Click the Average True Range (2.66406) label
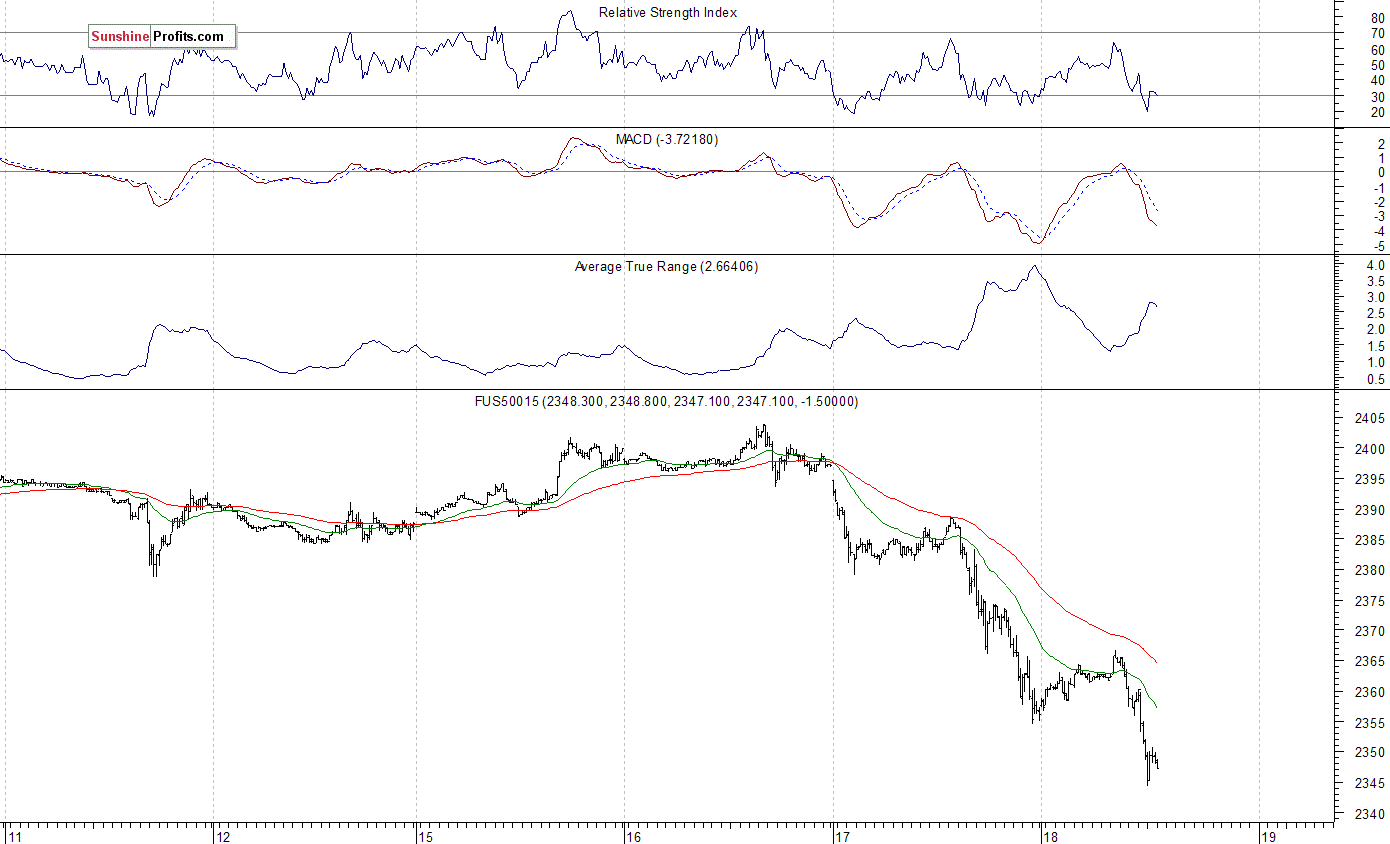The image size is (1390, 844). point(666,266)
